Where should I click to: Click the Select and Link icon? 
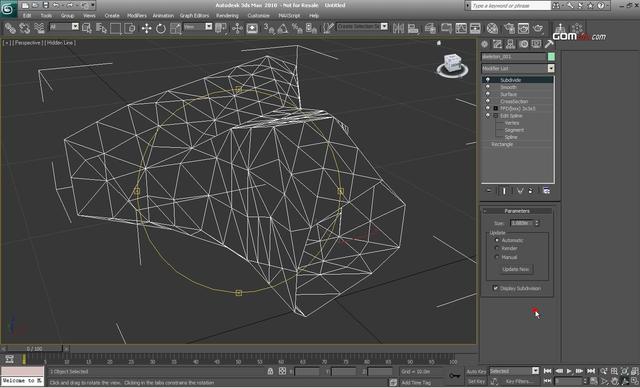coord(10,28)
